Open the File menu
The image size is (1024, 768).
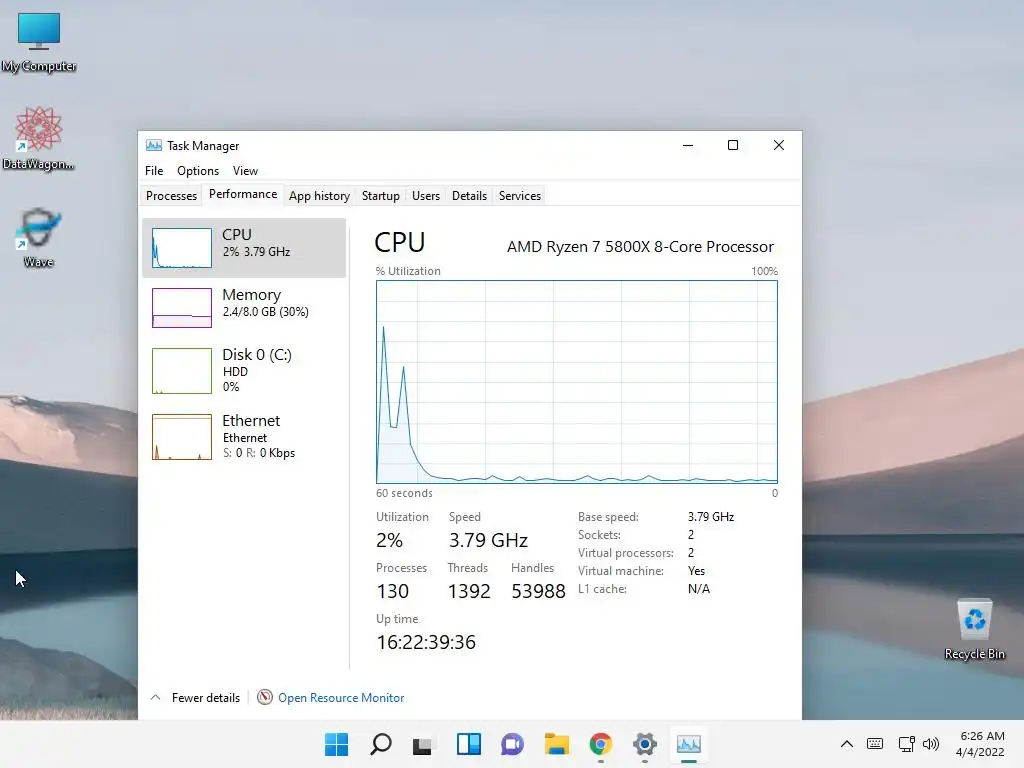click(154, 170)
